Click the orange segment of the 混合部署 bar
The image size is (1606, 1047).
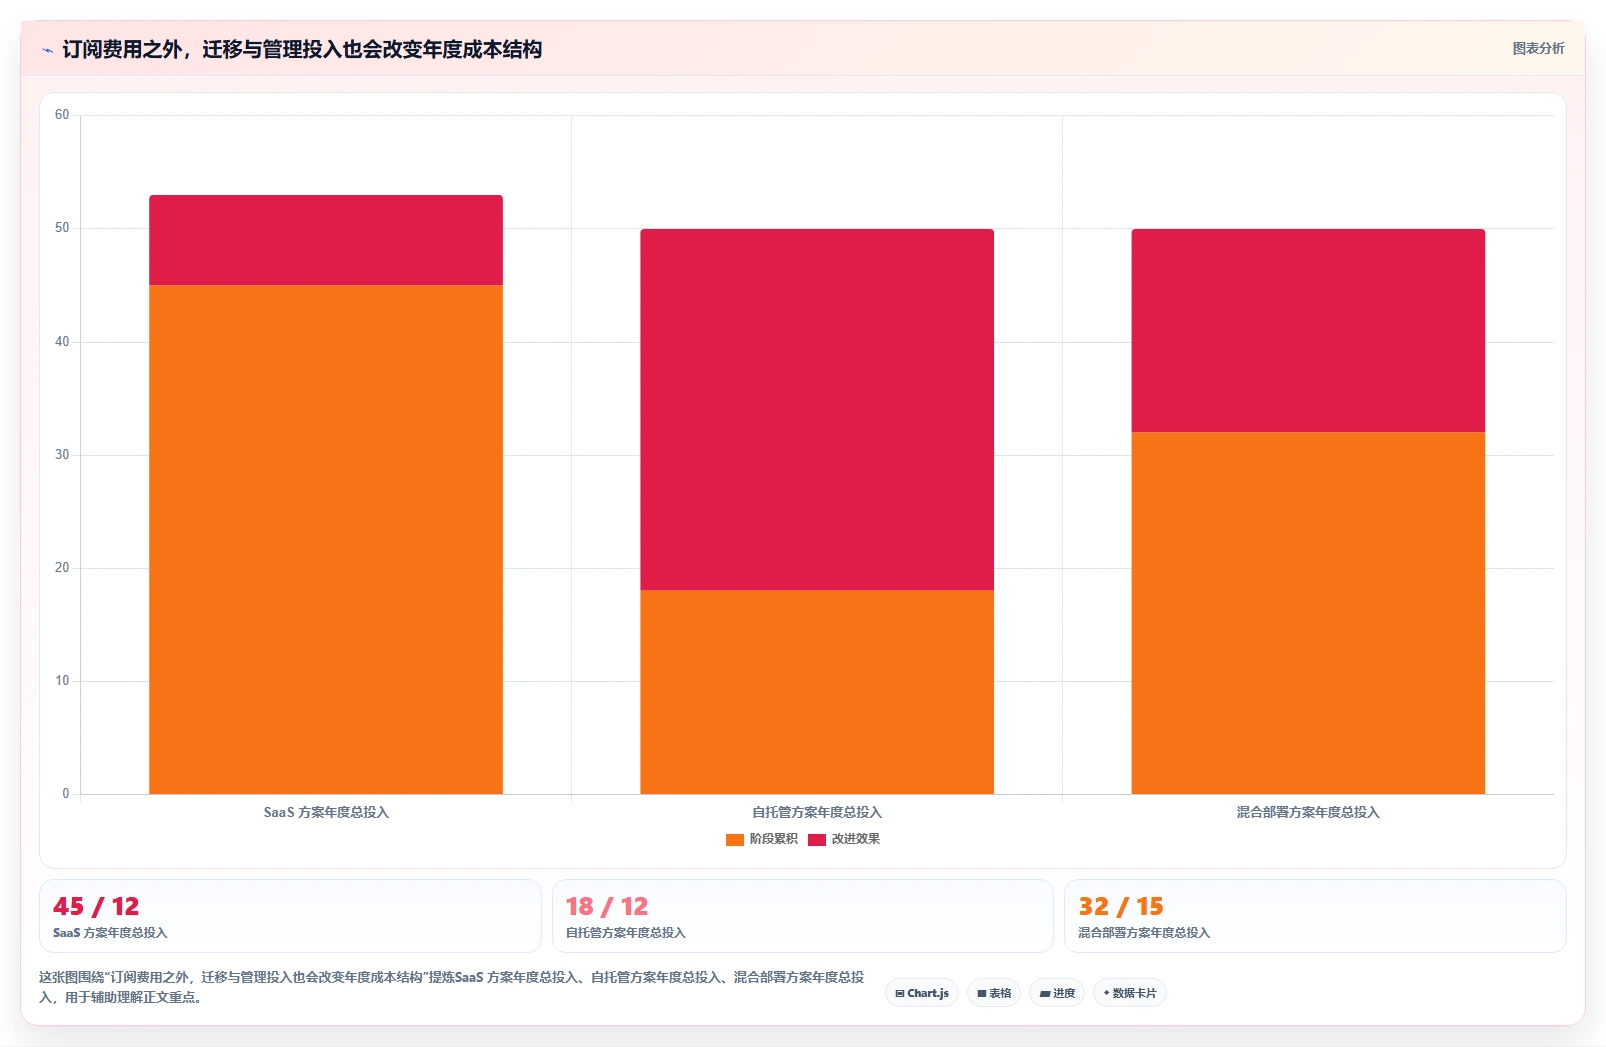point(1308,613)
